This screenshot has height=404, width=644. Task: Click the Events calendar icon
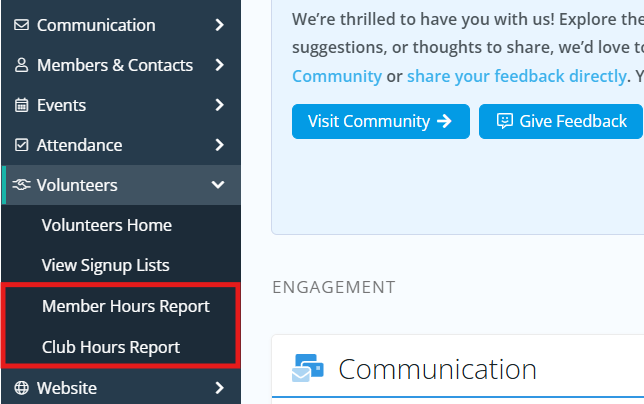click(x=21, y=105)
